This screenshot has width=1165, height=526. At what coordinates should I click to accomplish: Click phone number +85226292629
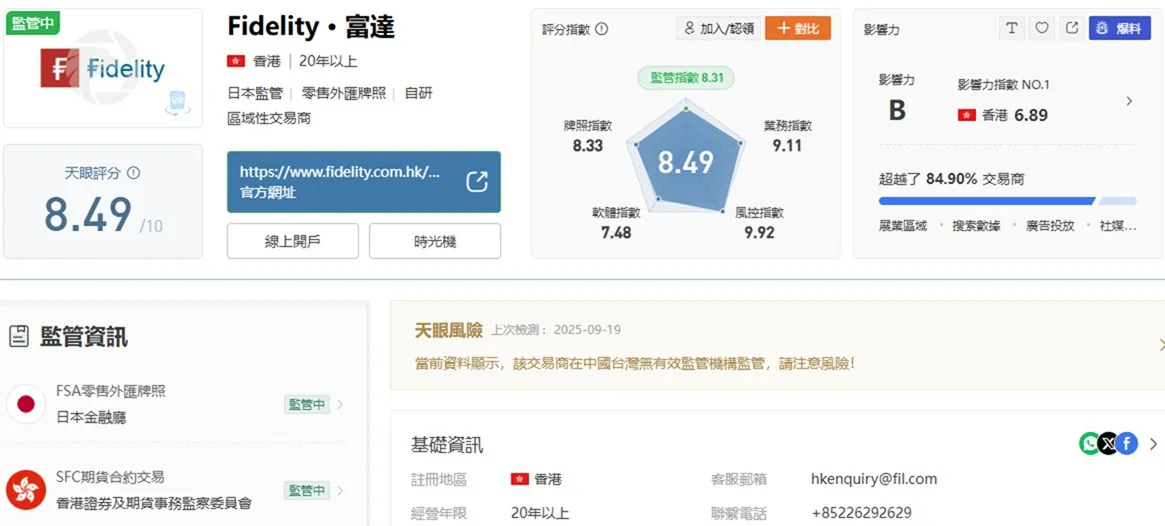[861, 513]
